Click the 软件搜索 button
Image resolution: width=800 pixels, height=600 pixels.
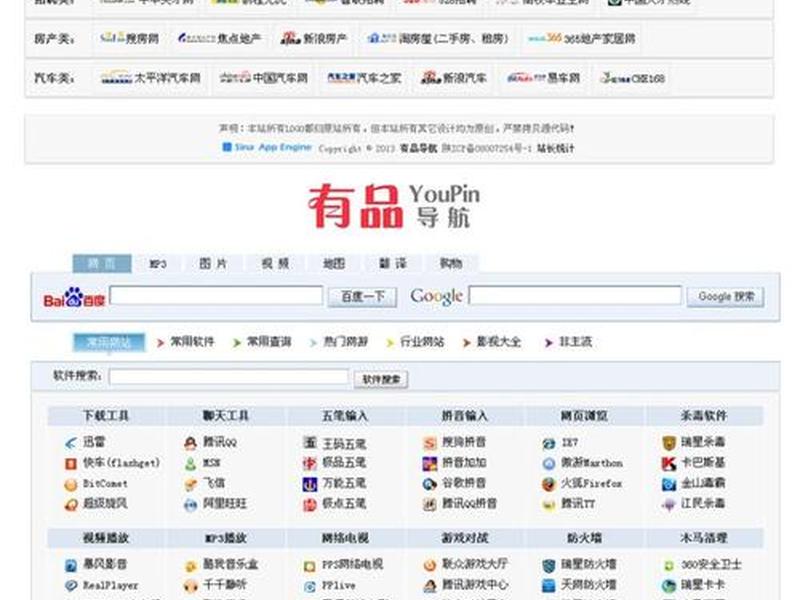pyautogui.click(x=381, y=379)
